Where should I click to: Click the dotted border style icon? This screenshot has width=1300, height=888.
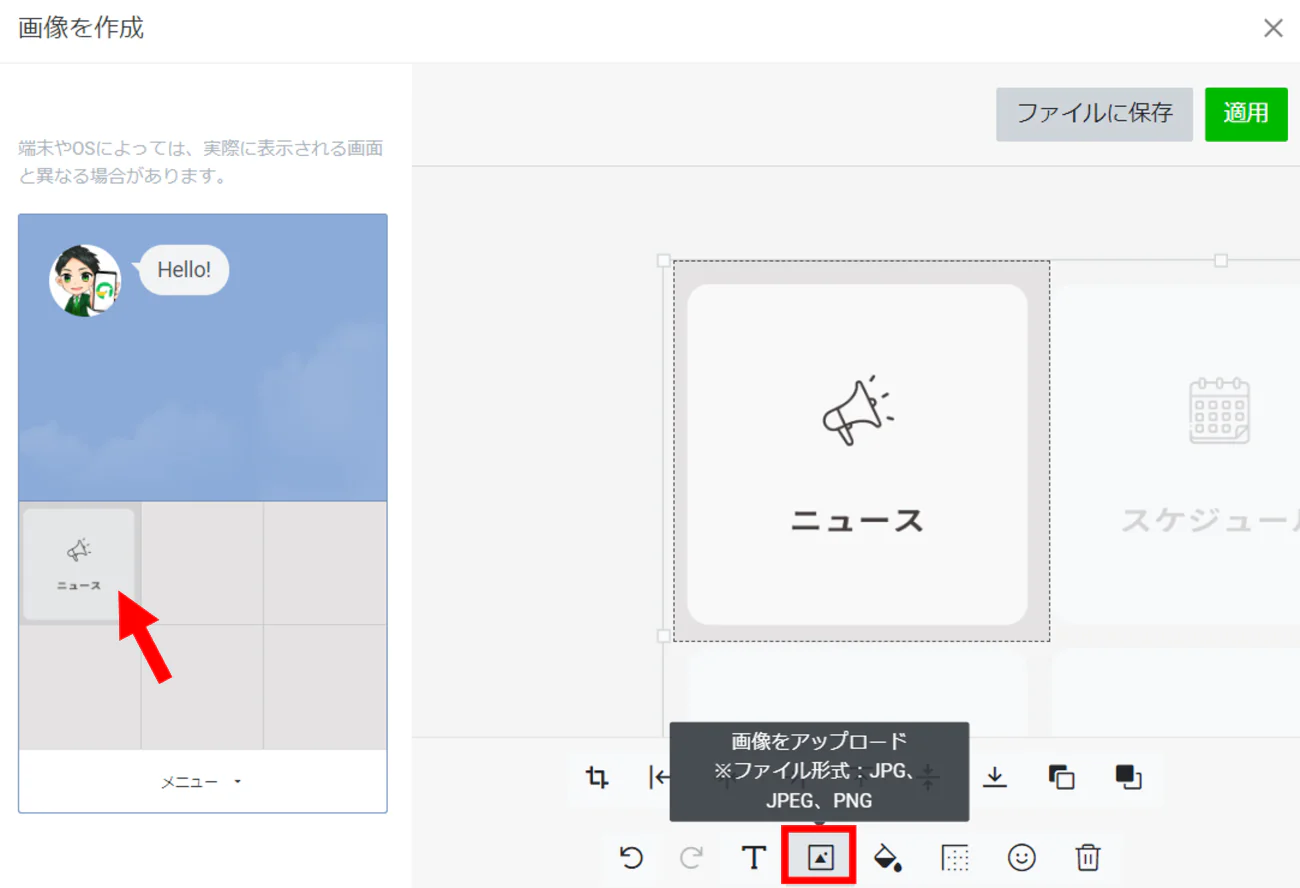[955, 857]
